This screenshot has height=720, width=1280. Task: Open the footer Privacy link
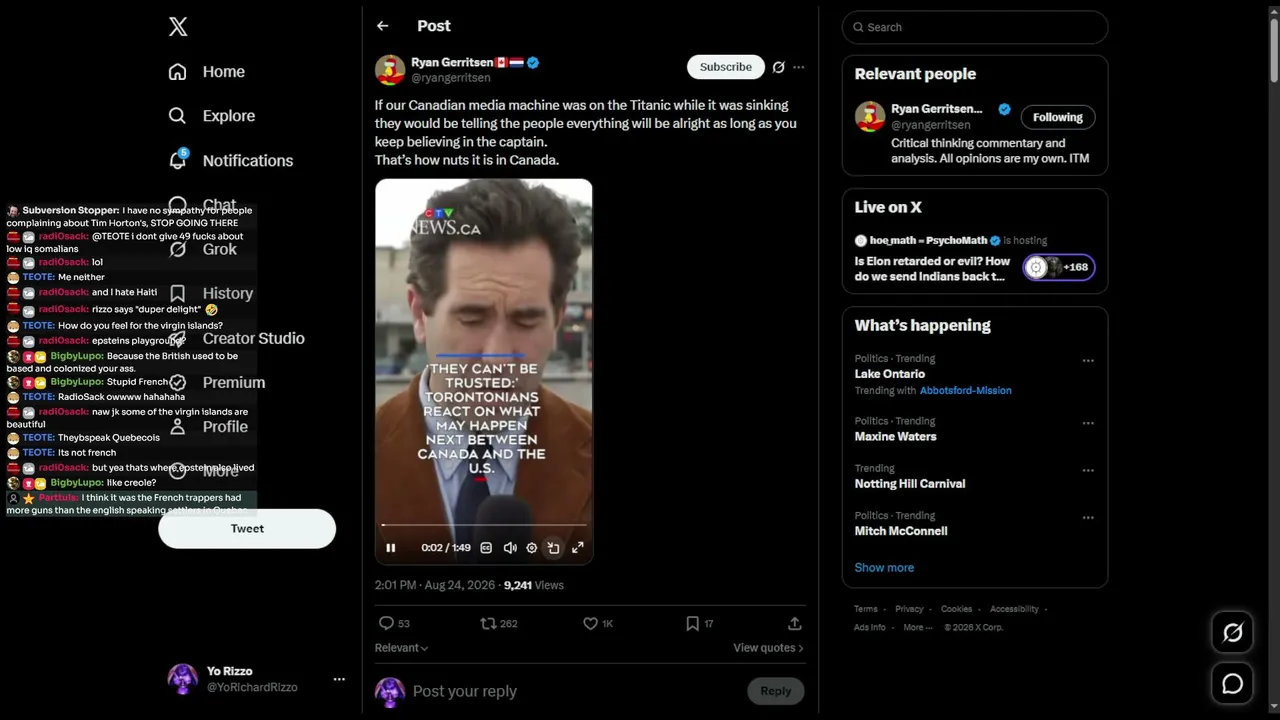click(x=909, y=609)
